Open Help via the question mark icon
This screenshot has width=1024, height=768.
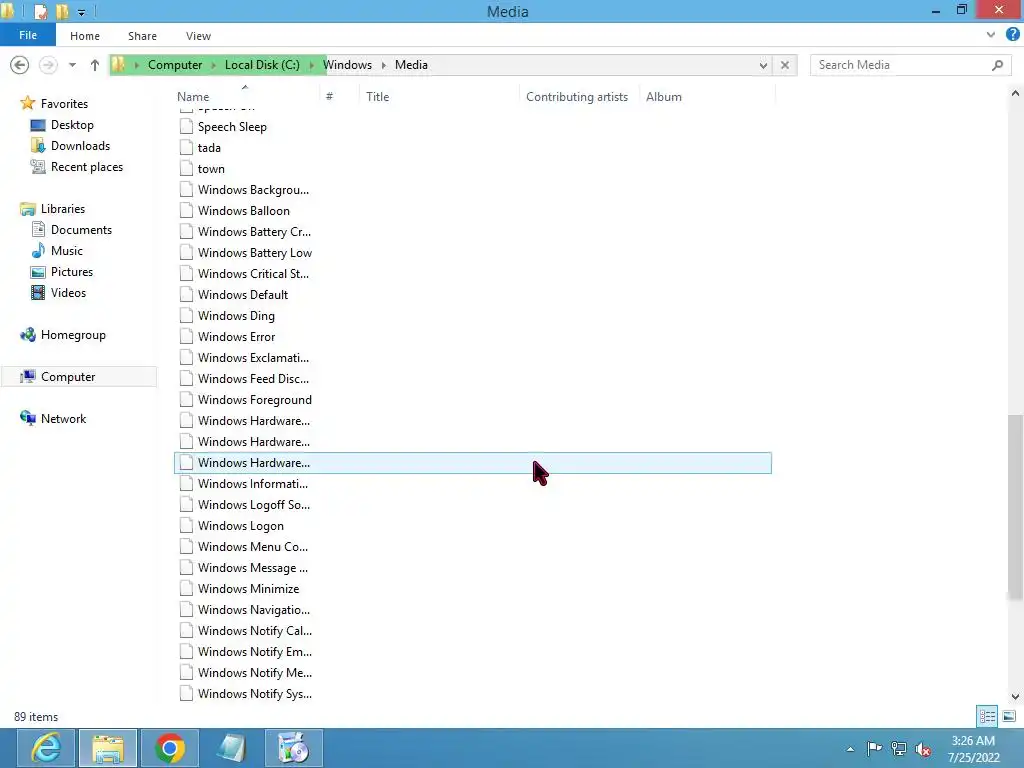[1012, 35]
